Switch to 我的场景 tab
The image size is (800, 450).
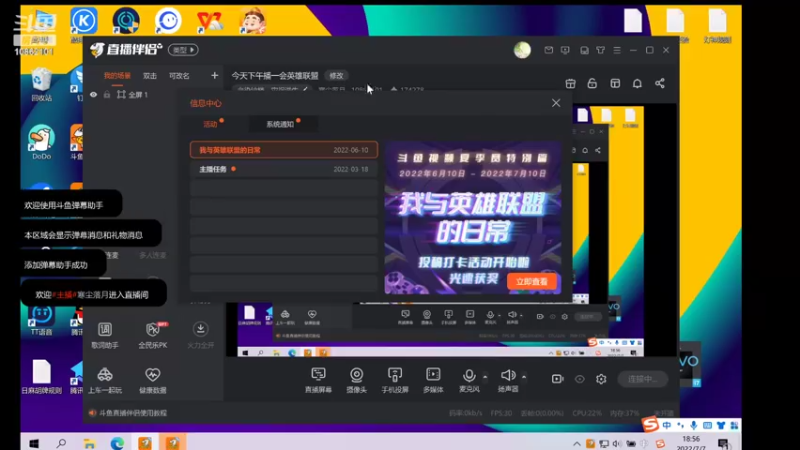117,76
